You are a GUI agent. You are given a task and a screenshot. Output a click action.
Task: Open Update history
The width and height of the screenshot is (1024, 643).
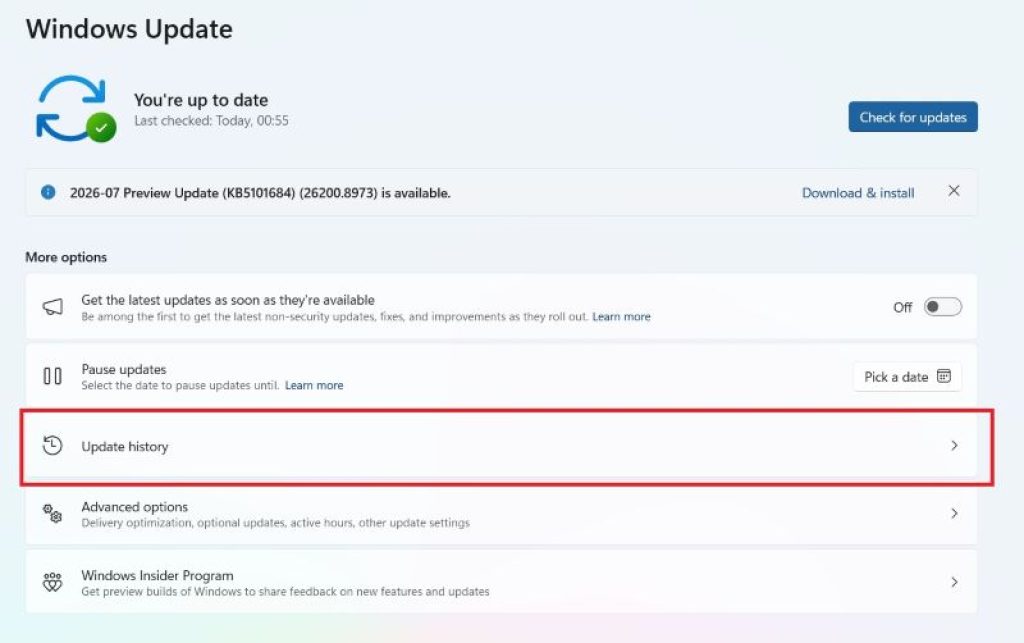coord(501,446)
